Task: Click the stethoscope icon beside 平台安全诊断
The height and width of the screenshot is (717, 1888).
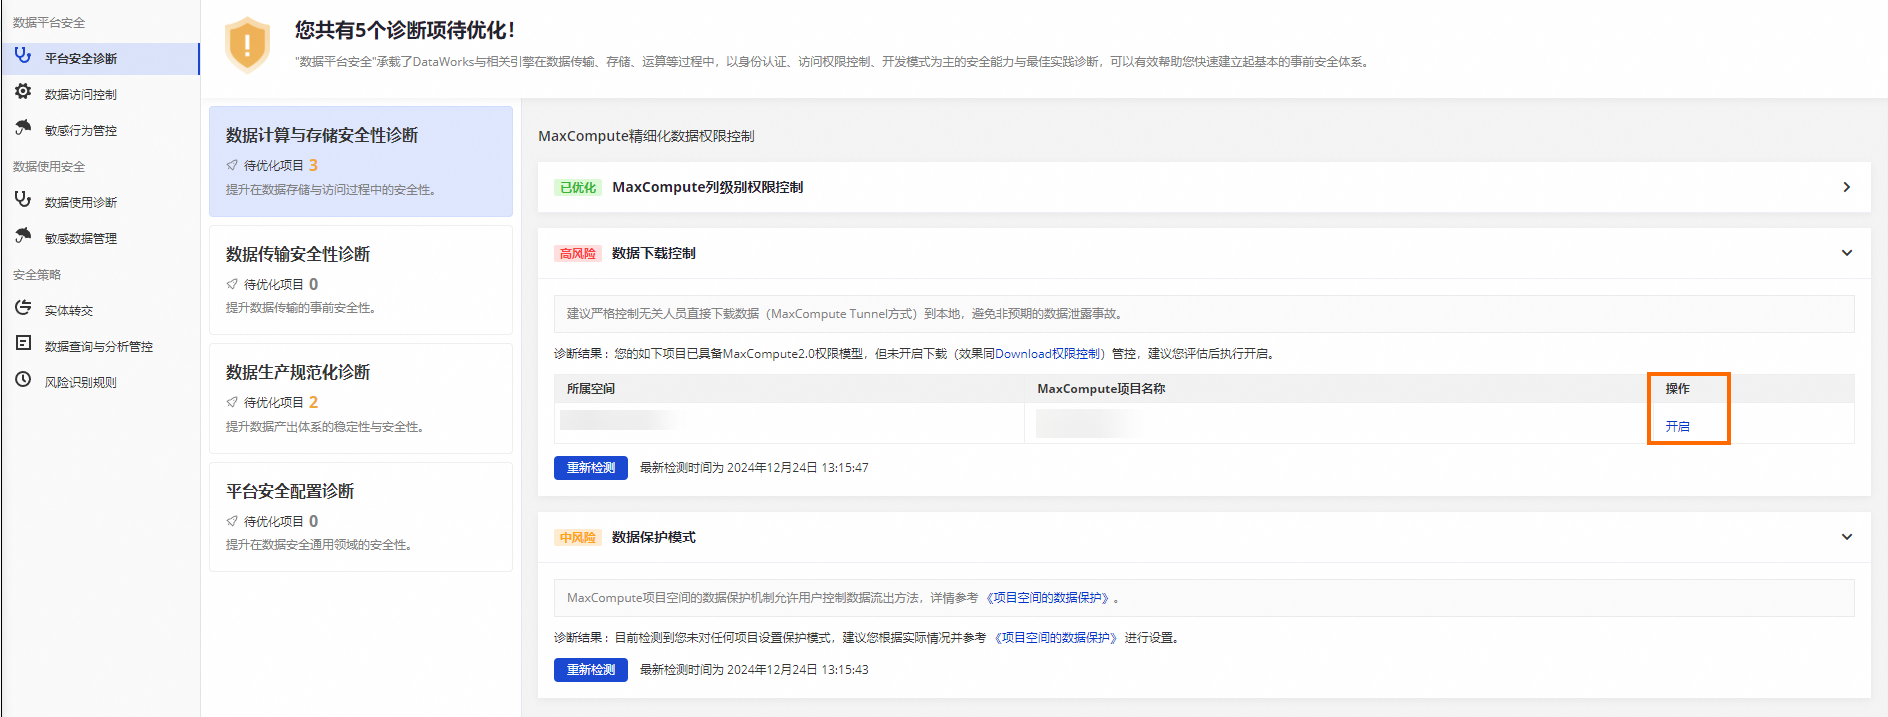Action: [x=23, y=57]
